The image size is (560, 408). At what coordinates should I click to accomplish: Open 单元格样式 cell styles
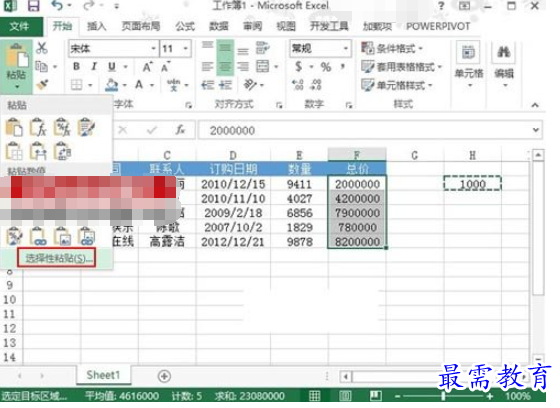(397, 85)
